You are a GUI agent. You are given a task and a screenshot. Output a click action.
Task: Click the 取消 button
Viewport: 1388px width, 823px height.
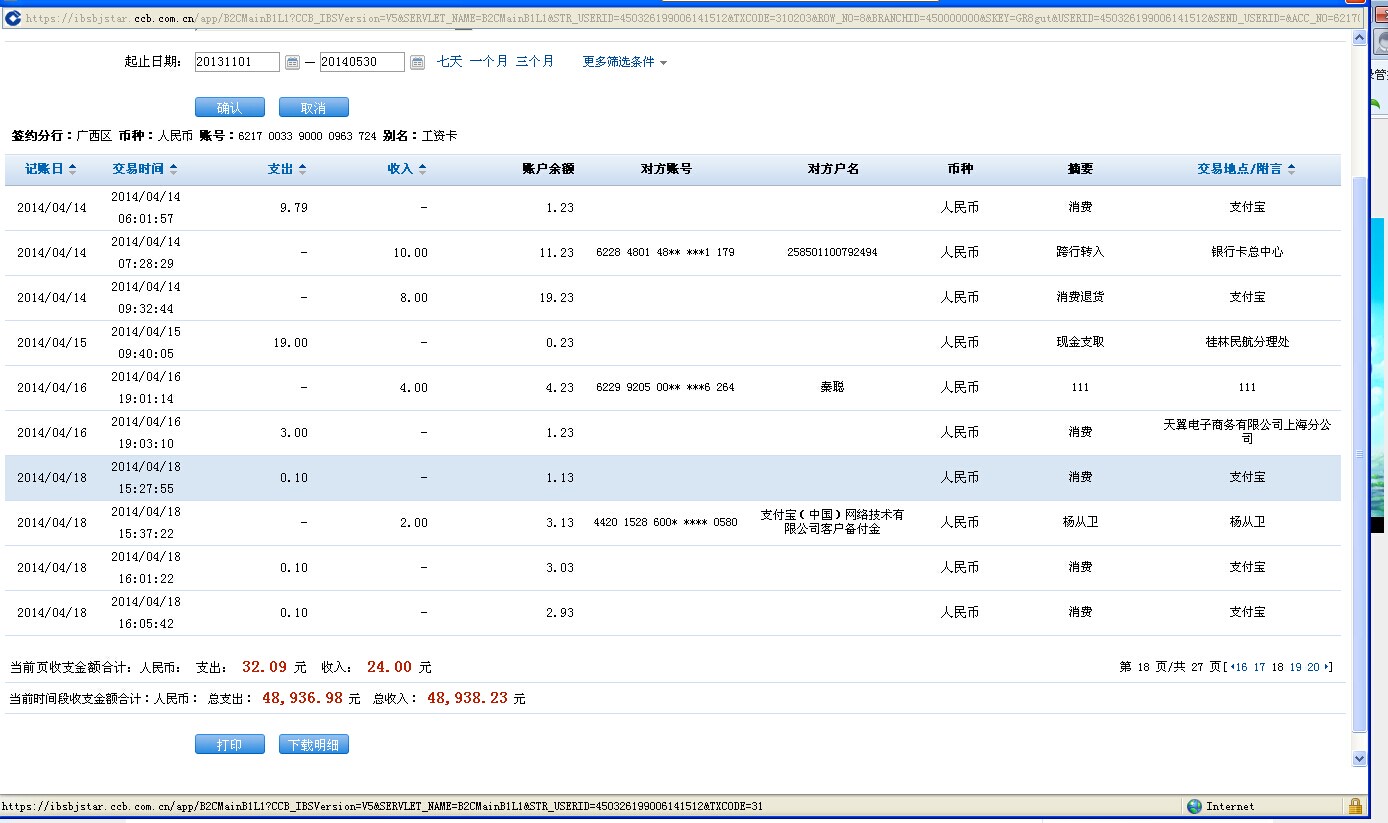pyautogui.click(x=313, y=108)
